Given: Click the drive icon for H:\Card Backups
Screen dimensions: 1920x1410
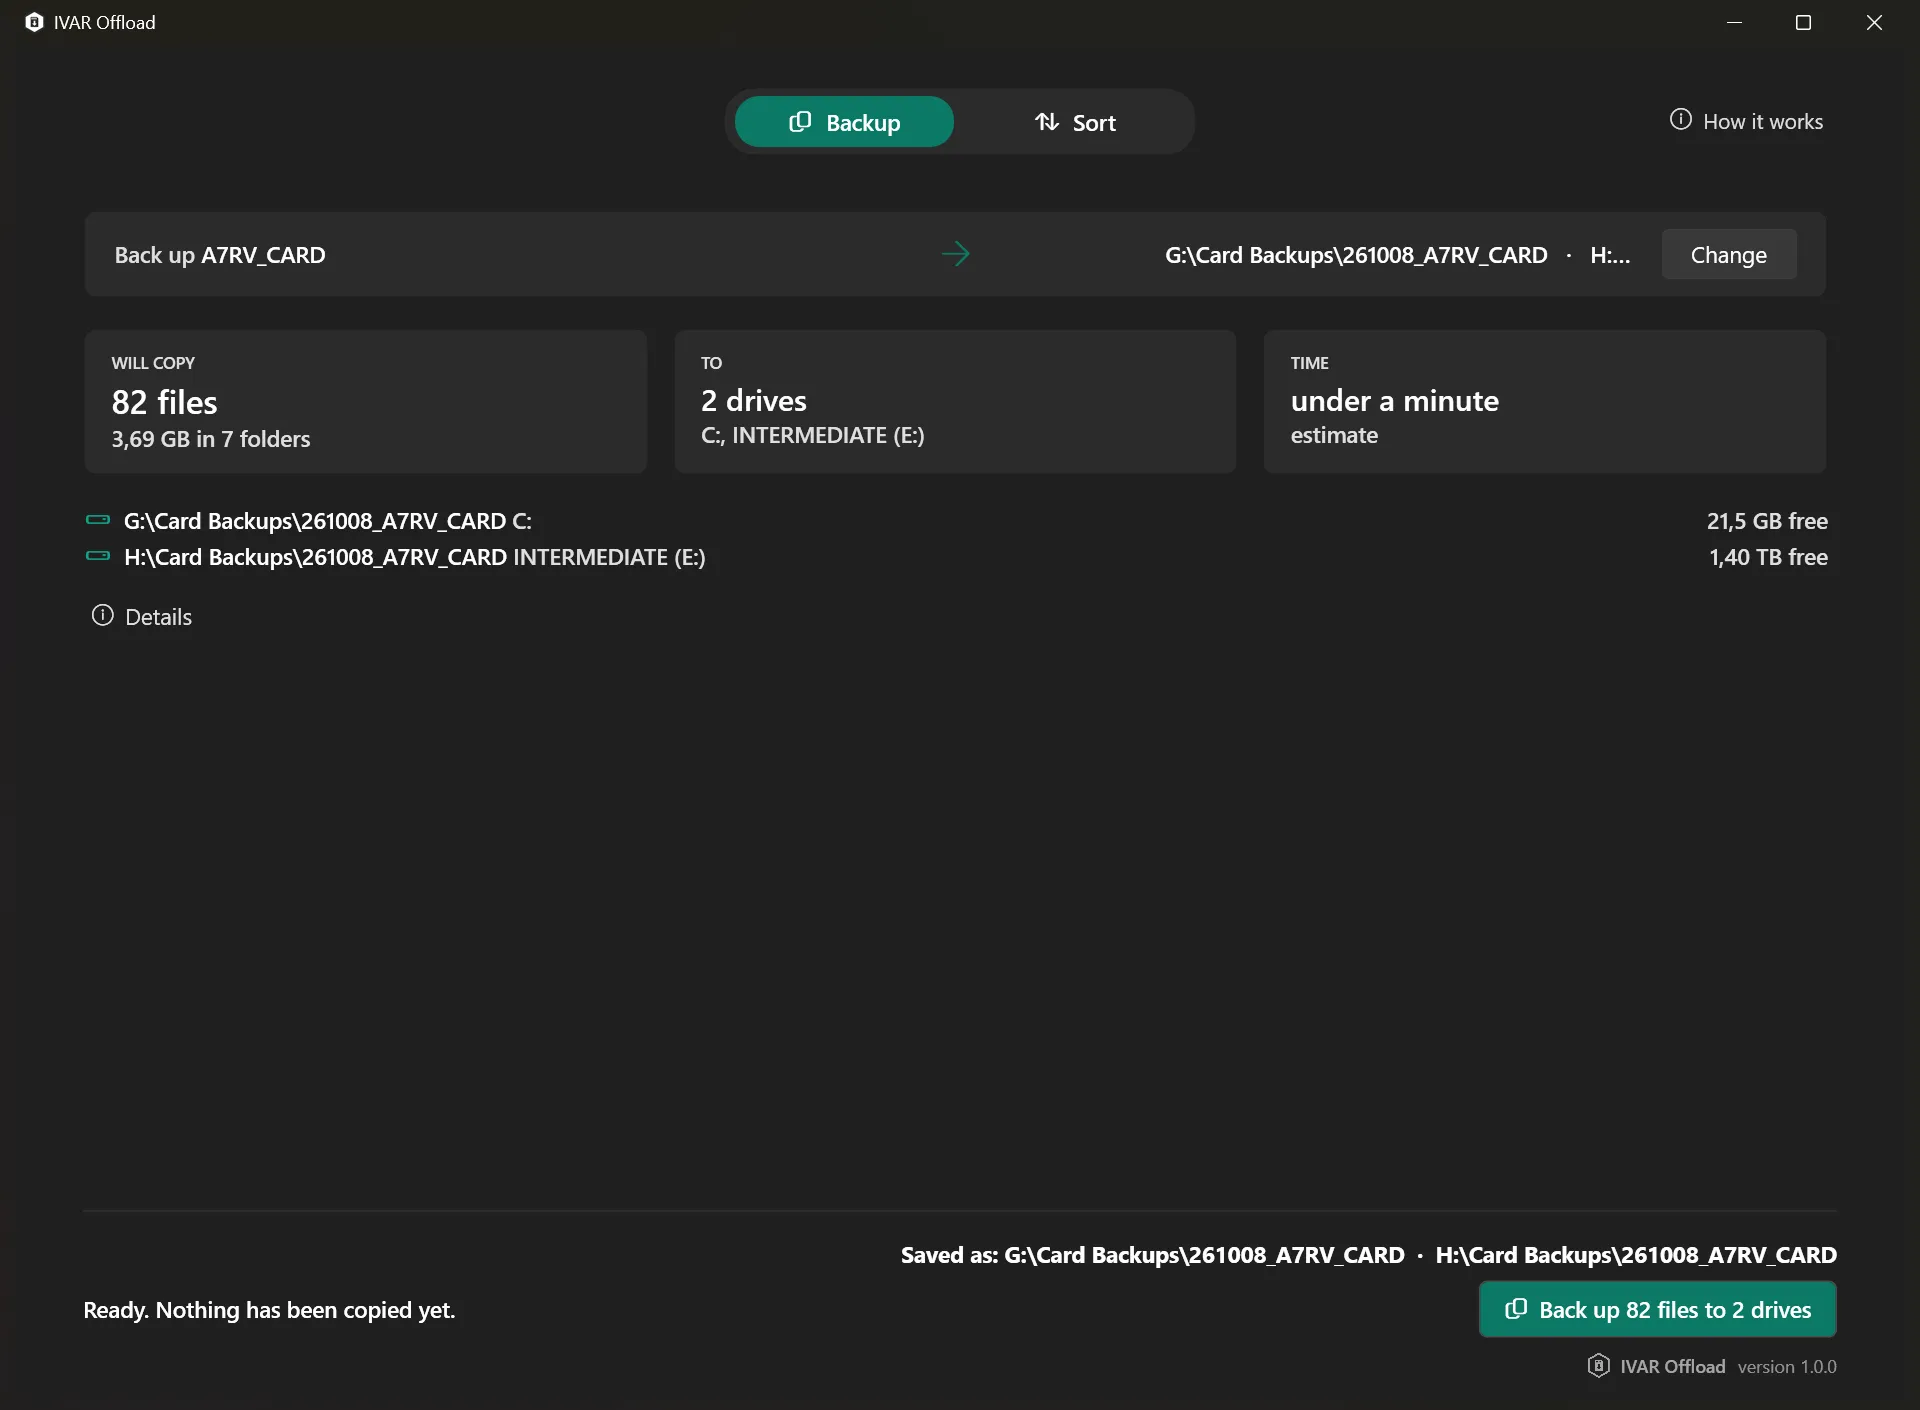Looking at the screenshot, I should pos(98,556).
